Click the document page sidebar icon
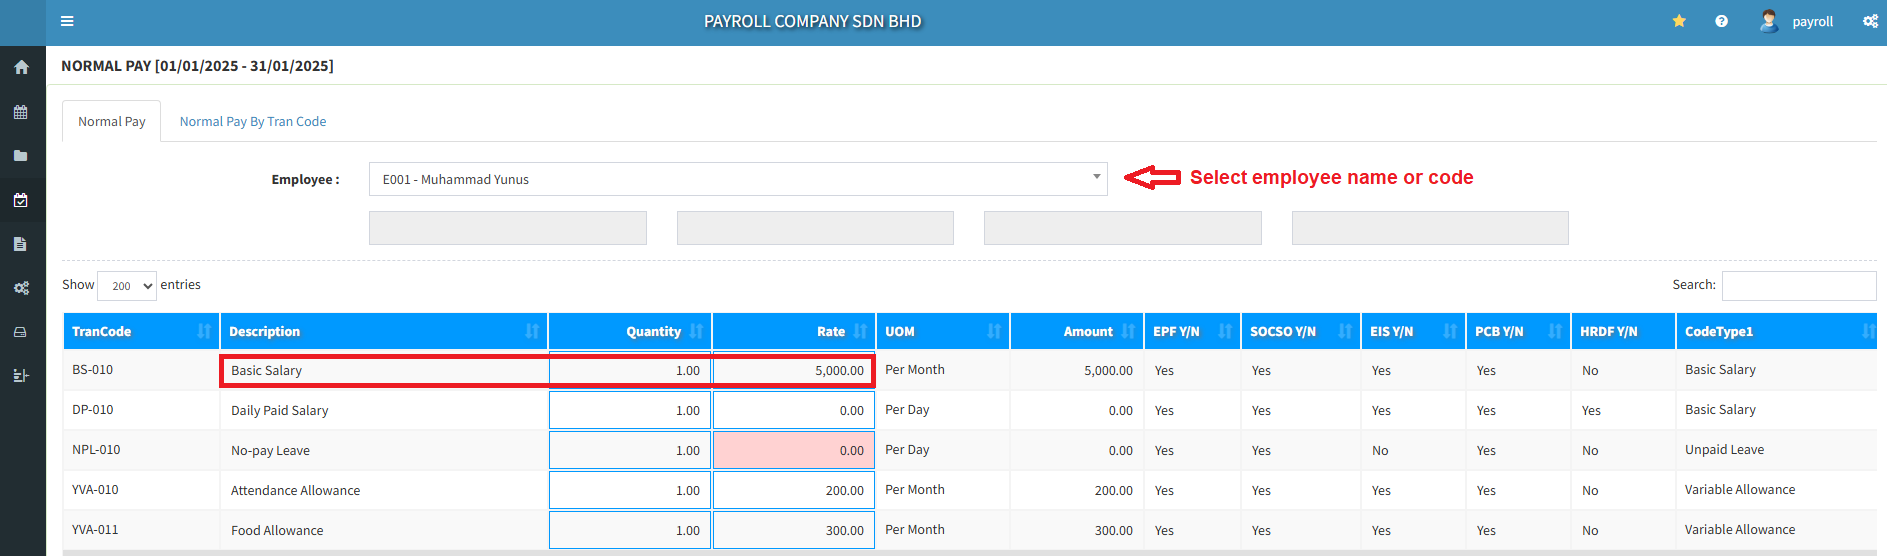 point(21,244)
